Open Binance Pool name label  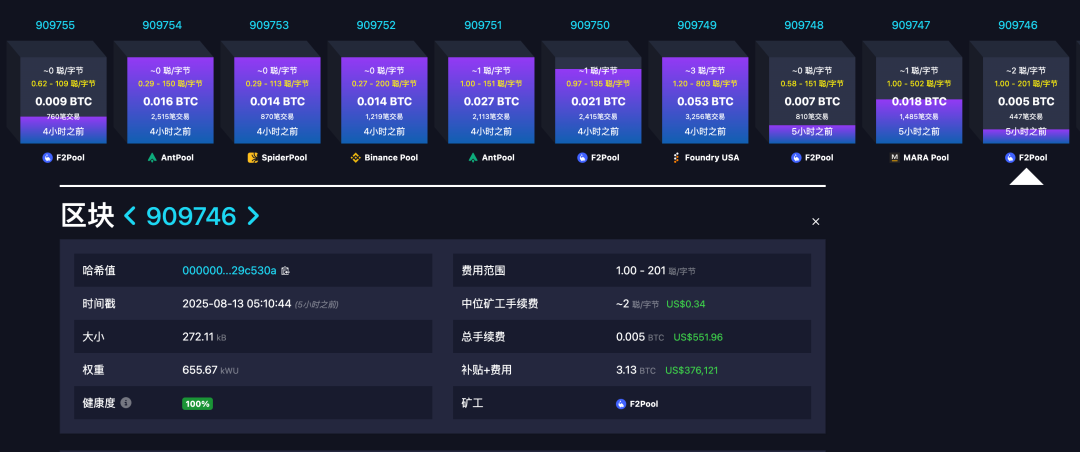tap(391, 158)
